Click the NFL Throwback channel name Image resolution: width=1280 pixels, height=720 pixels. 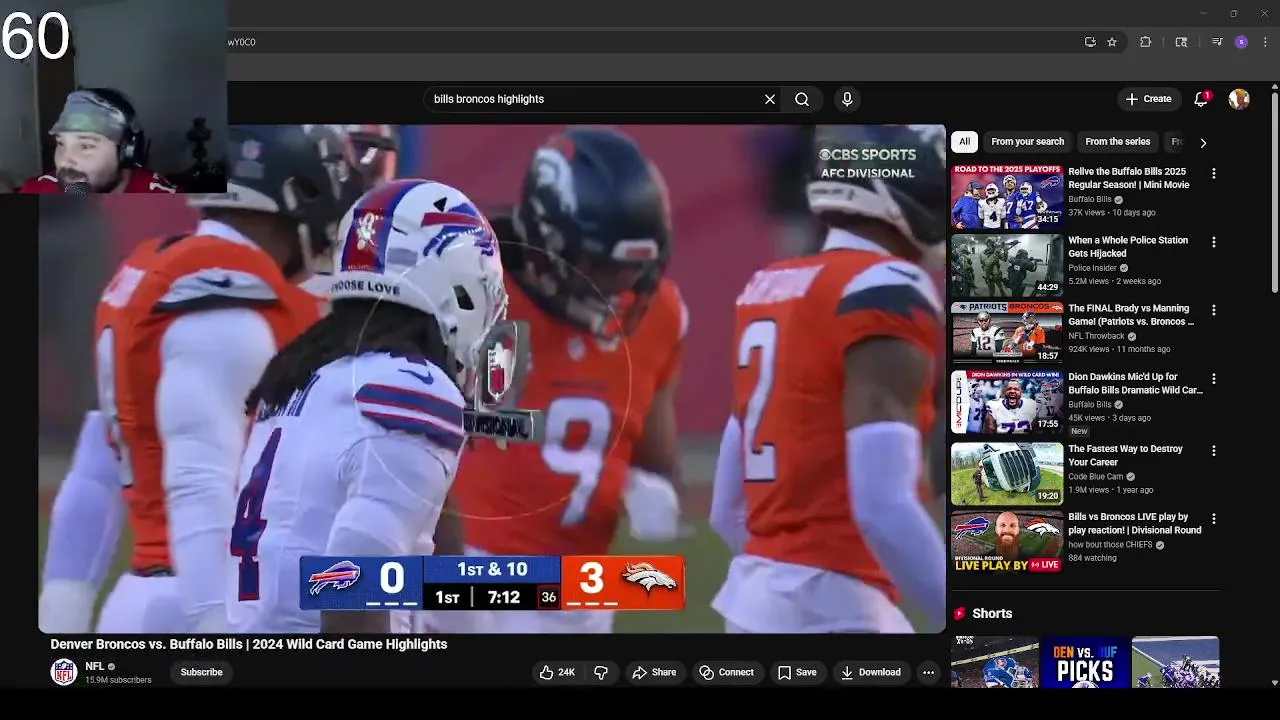coord(1096,336)
